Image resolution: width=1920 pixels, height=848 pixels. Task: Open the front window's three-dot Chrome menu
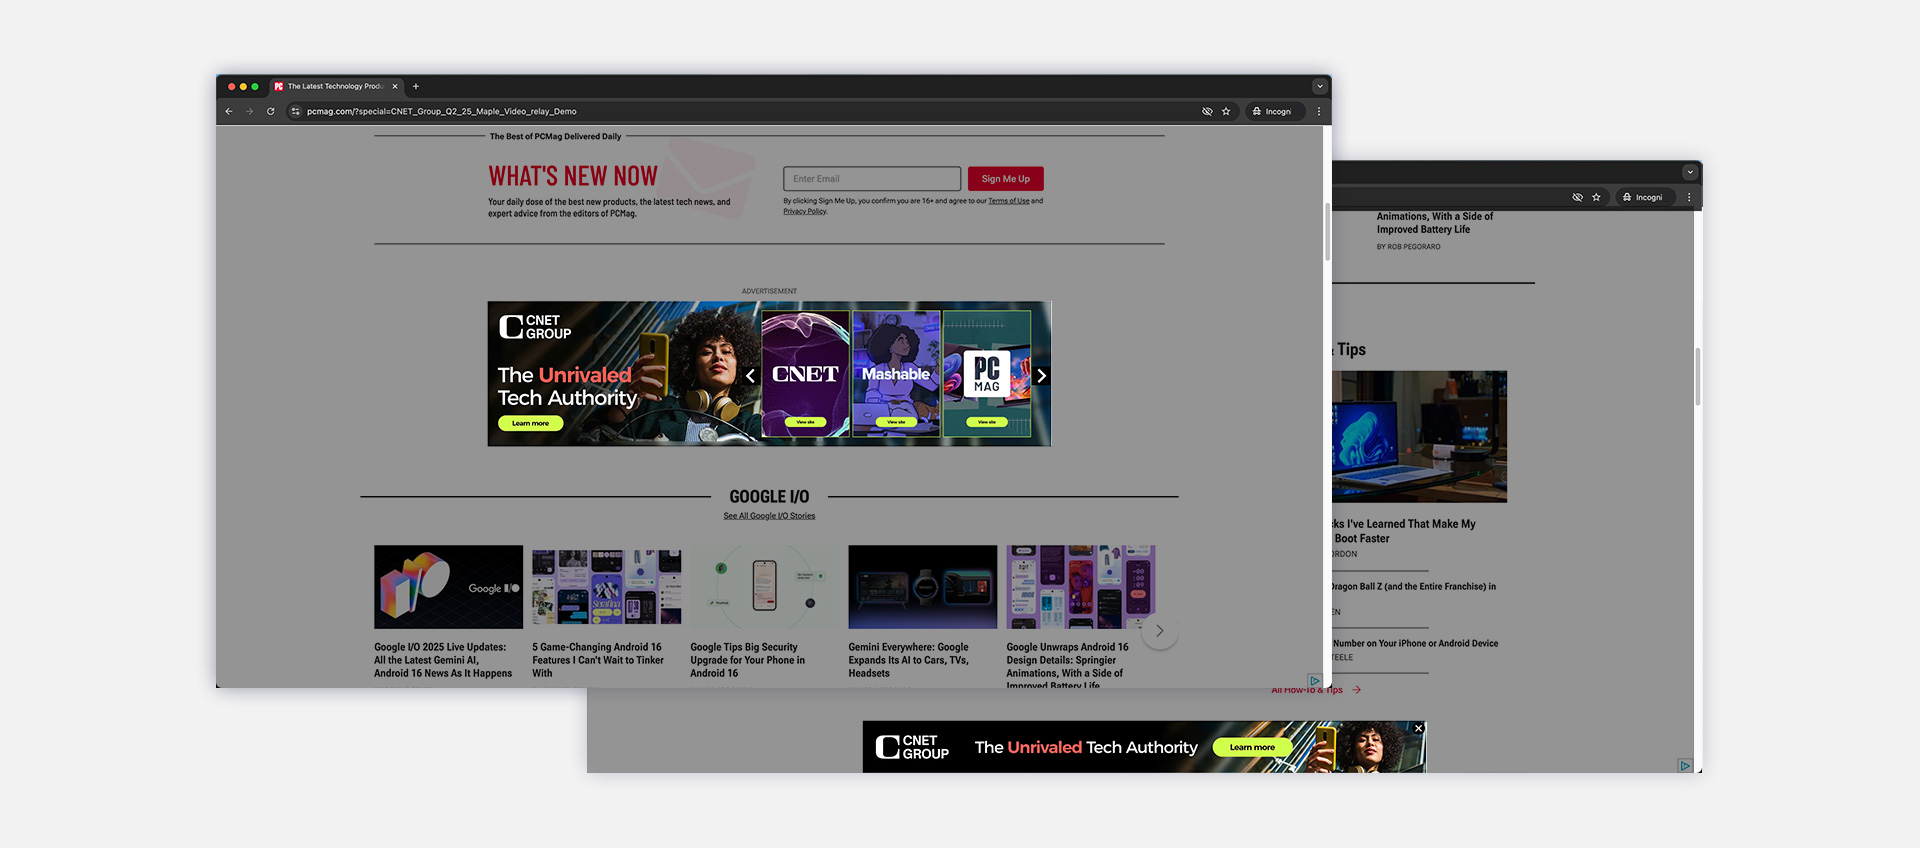pos(1319,112)
